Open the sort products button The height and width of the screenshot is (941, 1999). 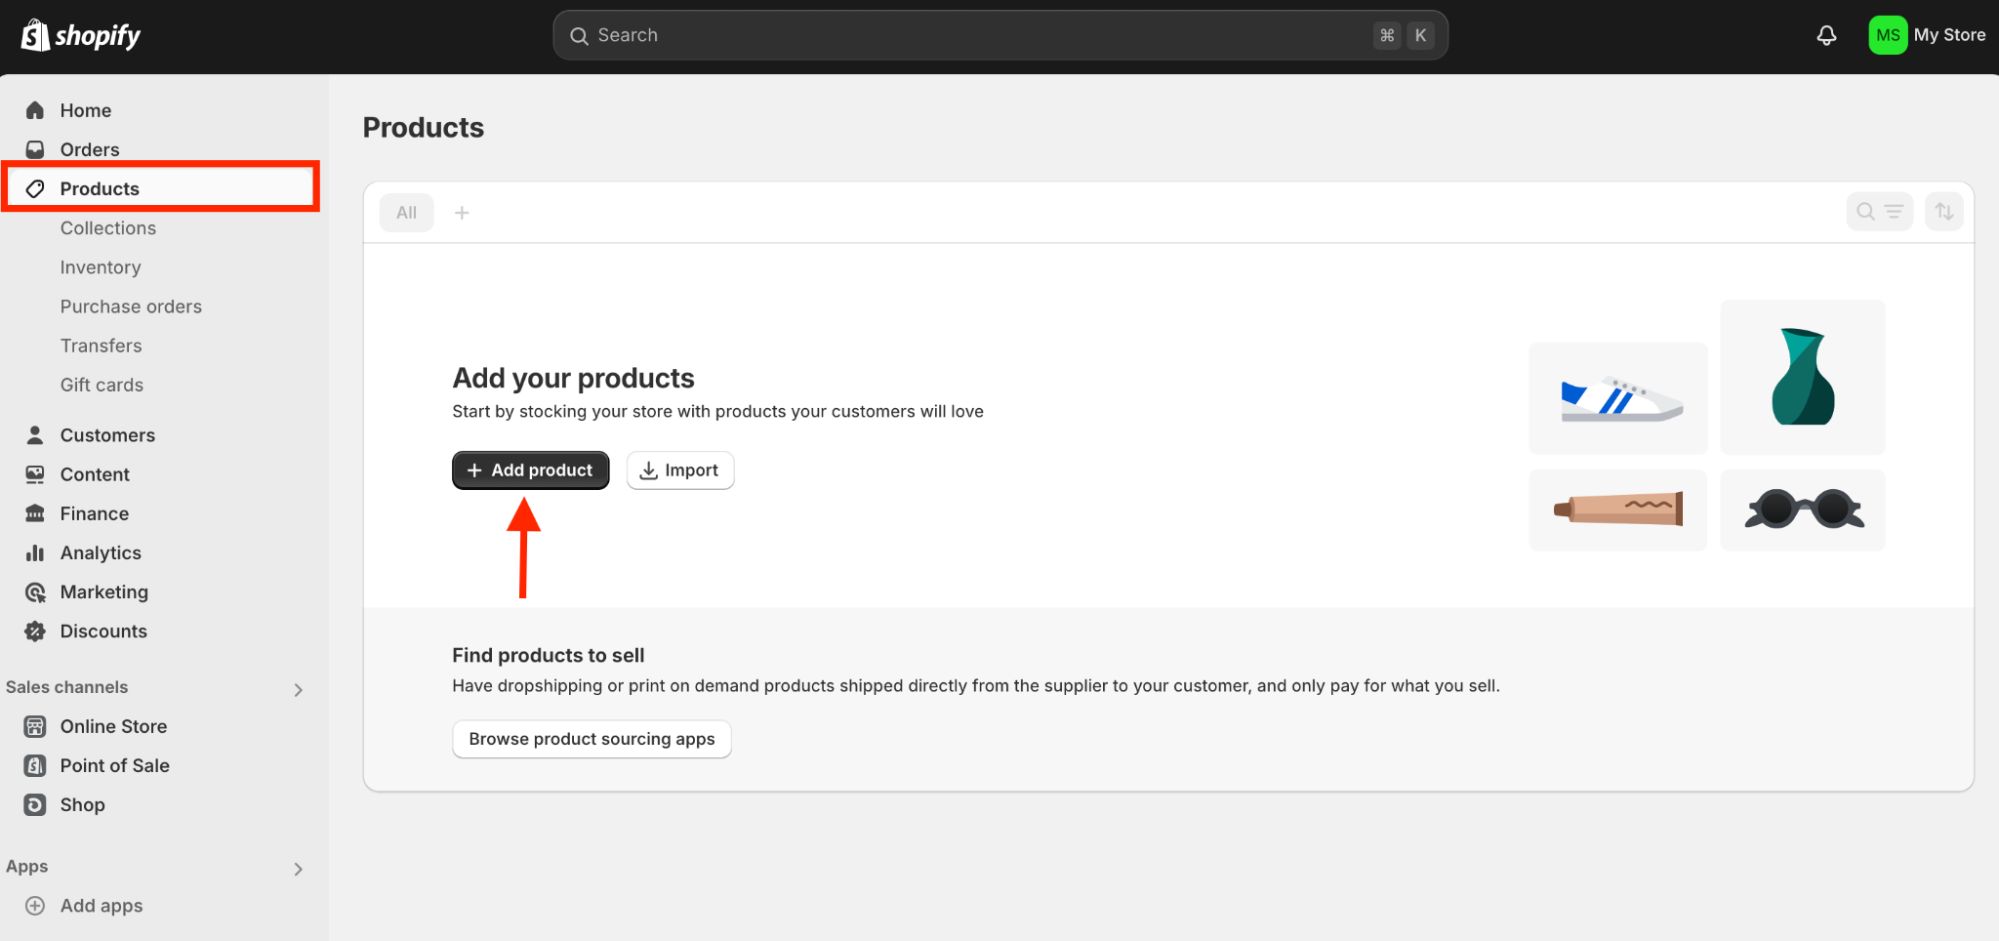pyautogui.click(x=1944, y=211)
